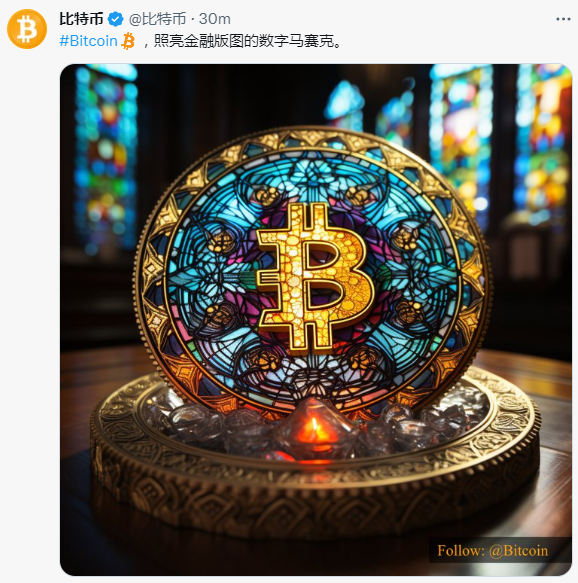The width and height of the screenshot is (578, 583).
Task: Click the far-right stained glass window
Action: pyautogui.click(x=543, y=143)
